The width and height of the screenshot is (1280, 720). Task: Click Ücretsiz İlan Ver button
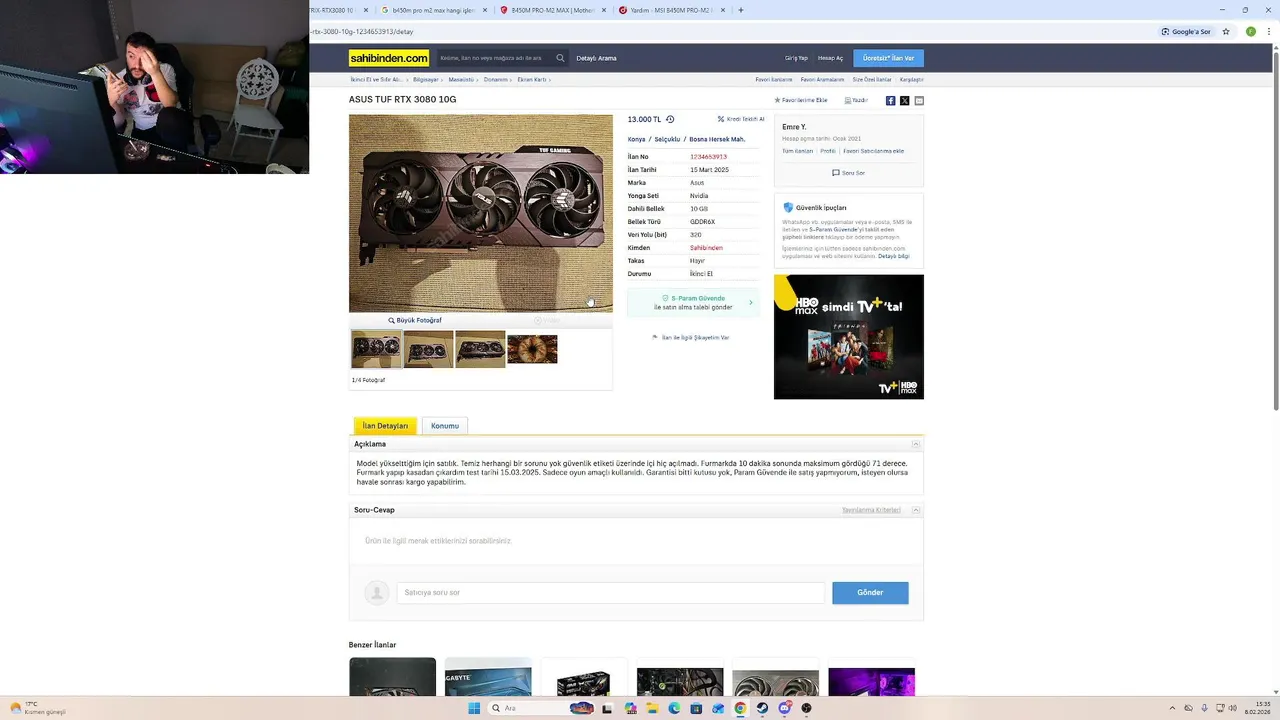click(x=888, y=58)
